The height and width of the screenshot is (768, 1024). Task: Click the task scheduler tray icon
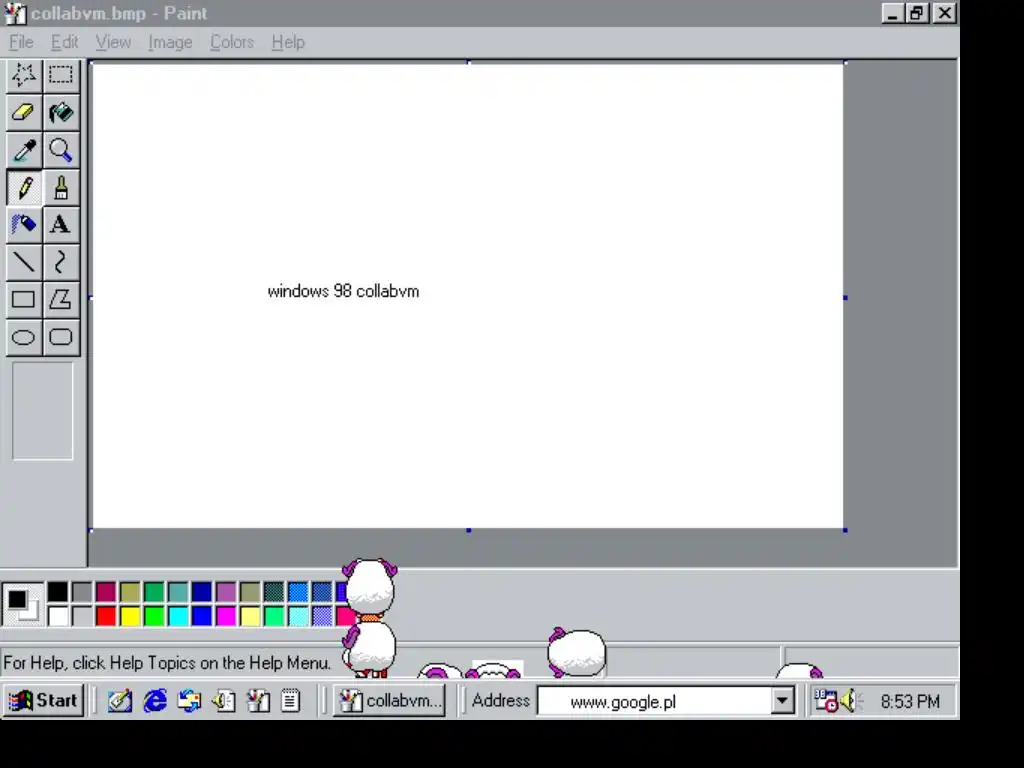tap(826, 701)
